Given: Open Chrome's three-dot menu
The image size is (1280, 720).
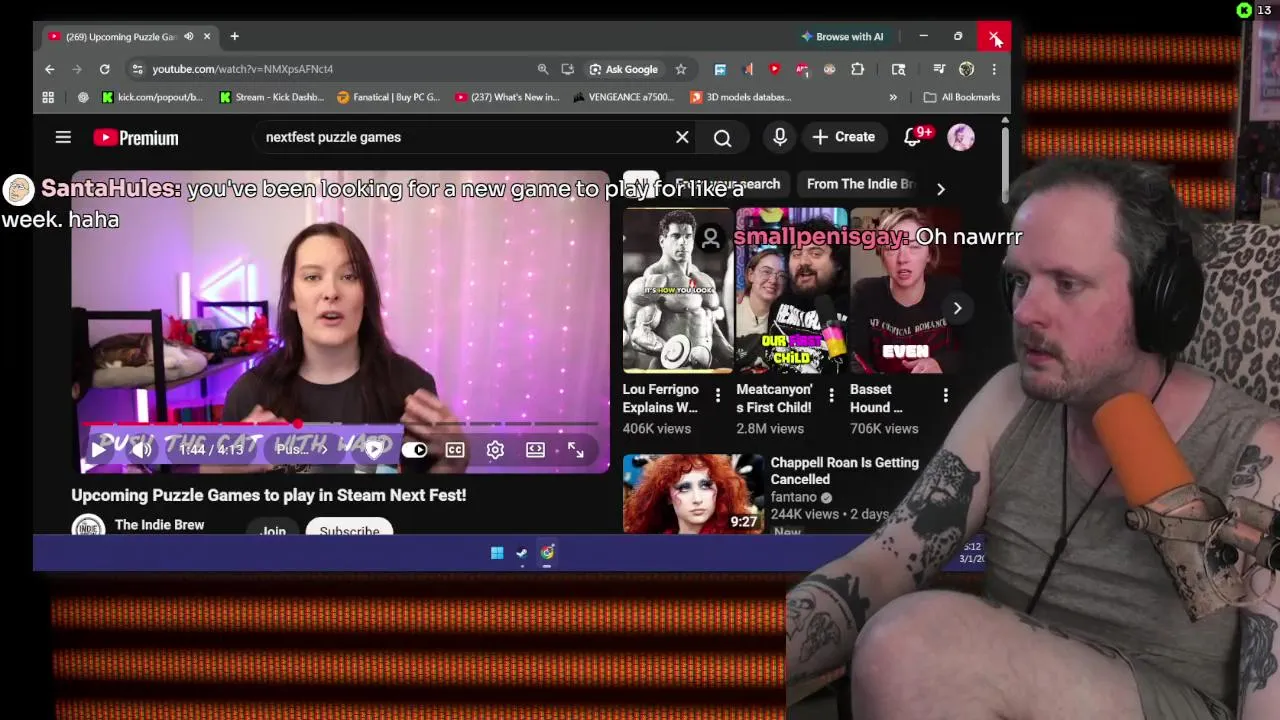Looking at the screenshot, I should point(994,69).
